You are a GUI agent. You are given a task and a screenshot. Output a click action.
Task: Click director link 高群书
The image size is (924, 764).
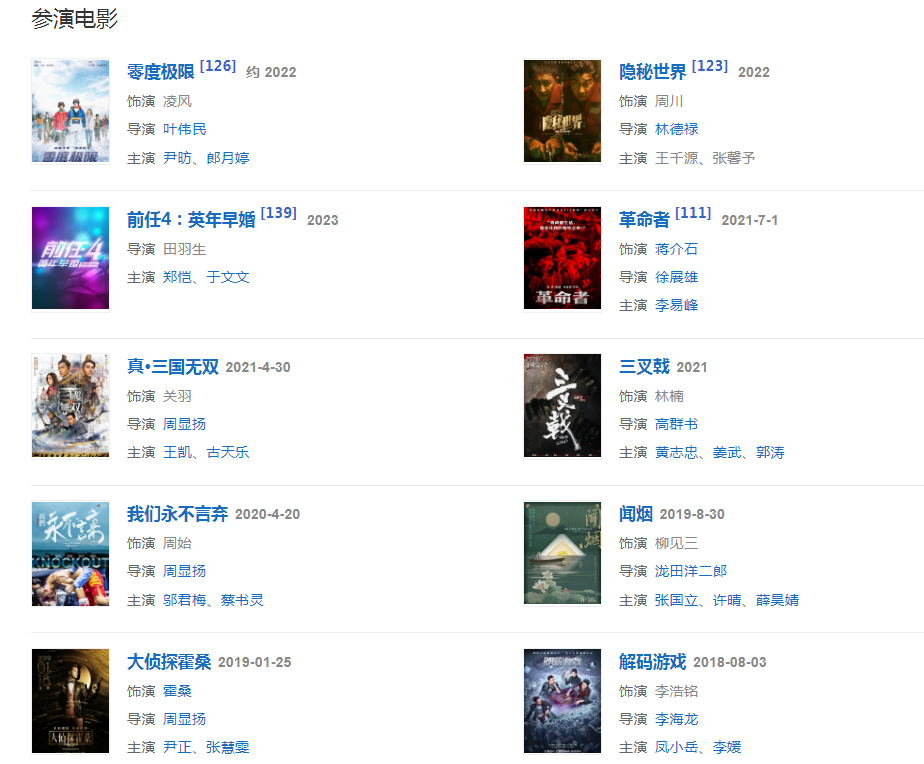click(x=676, y=424)
